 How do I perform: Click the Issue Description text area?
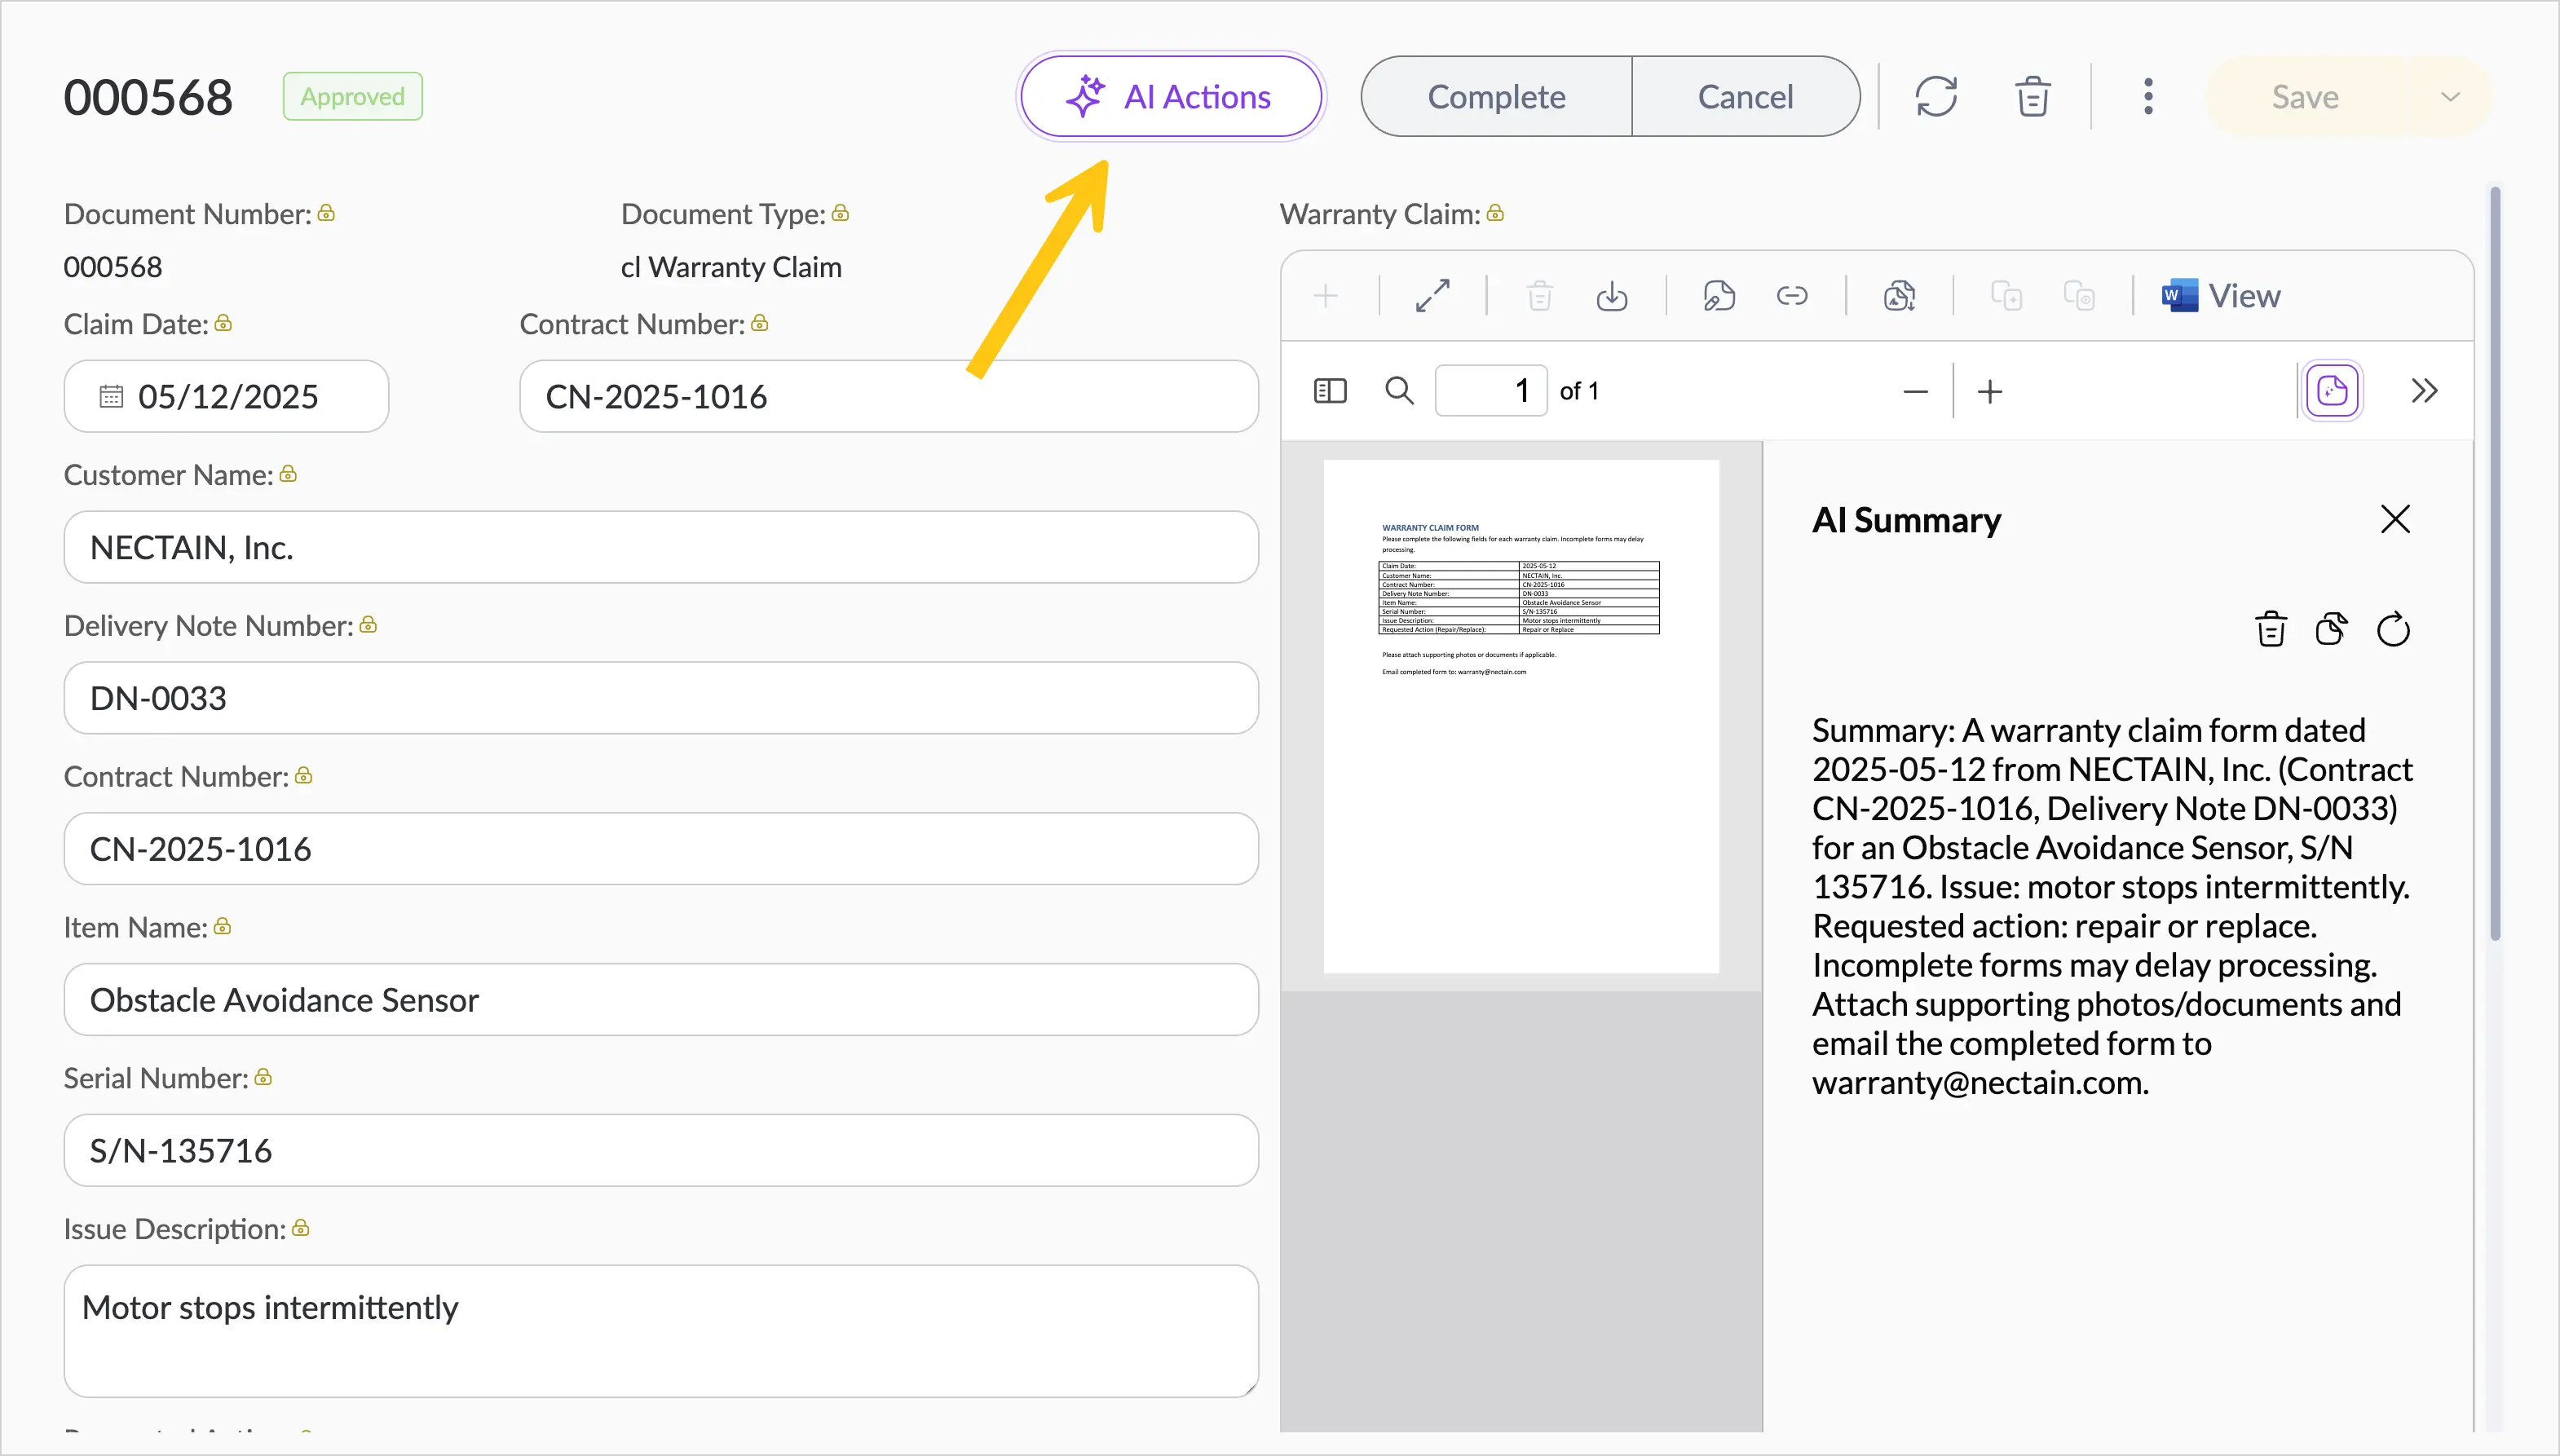click(x=661, y=1331)
